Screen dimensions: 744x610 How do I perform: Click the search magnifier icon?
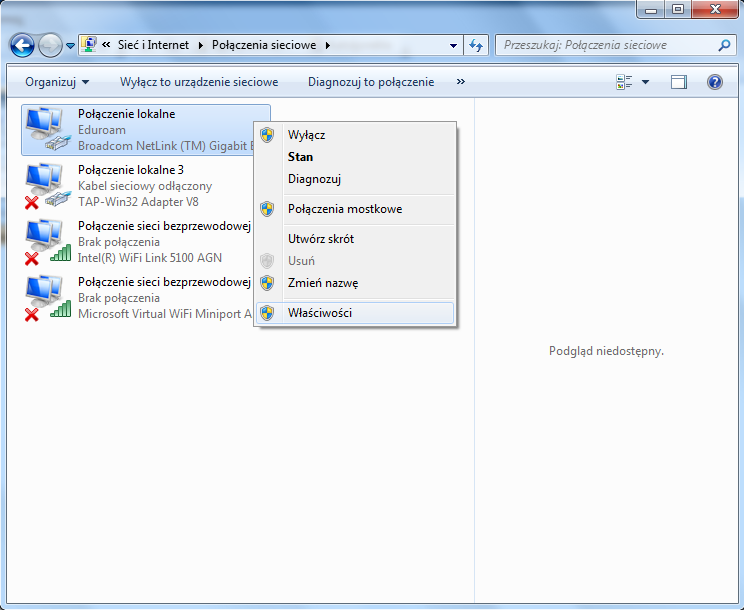tap(725, 45)
